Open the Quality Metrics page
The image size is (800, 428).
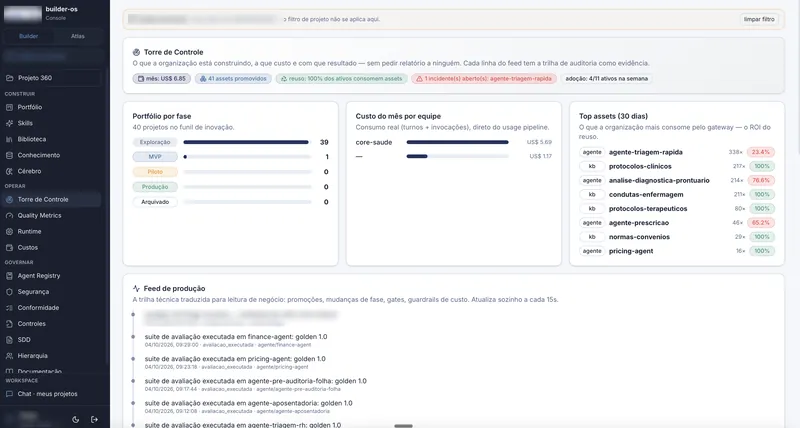point(53,215)
